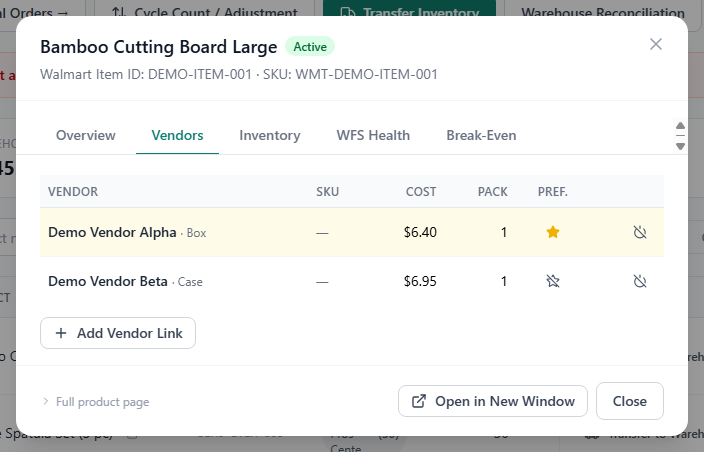Deactivate the Demo Vendor Alpha link
The image size is (704, 452).
[x=639, y=232]
